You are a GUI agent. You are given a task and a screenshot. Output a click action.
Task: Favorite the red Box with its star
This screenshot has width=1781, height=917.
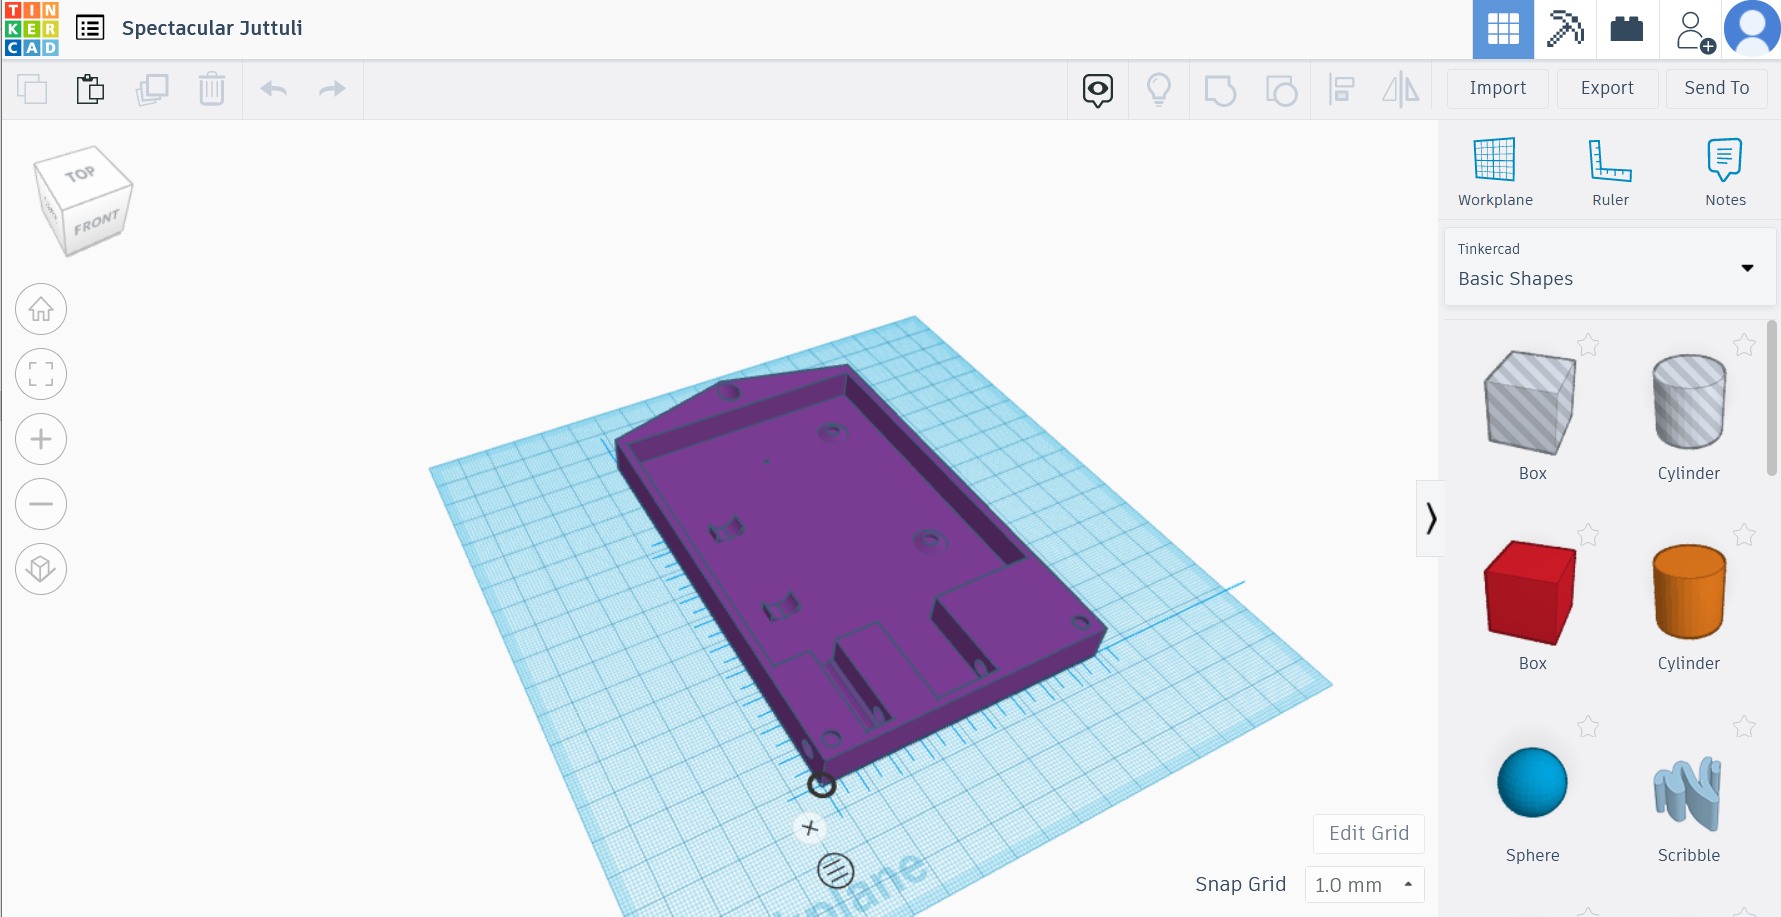1588,535
